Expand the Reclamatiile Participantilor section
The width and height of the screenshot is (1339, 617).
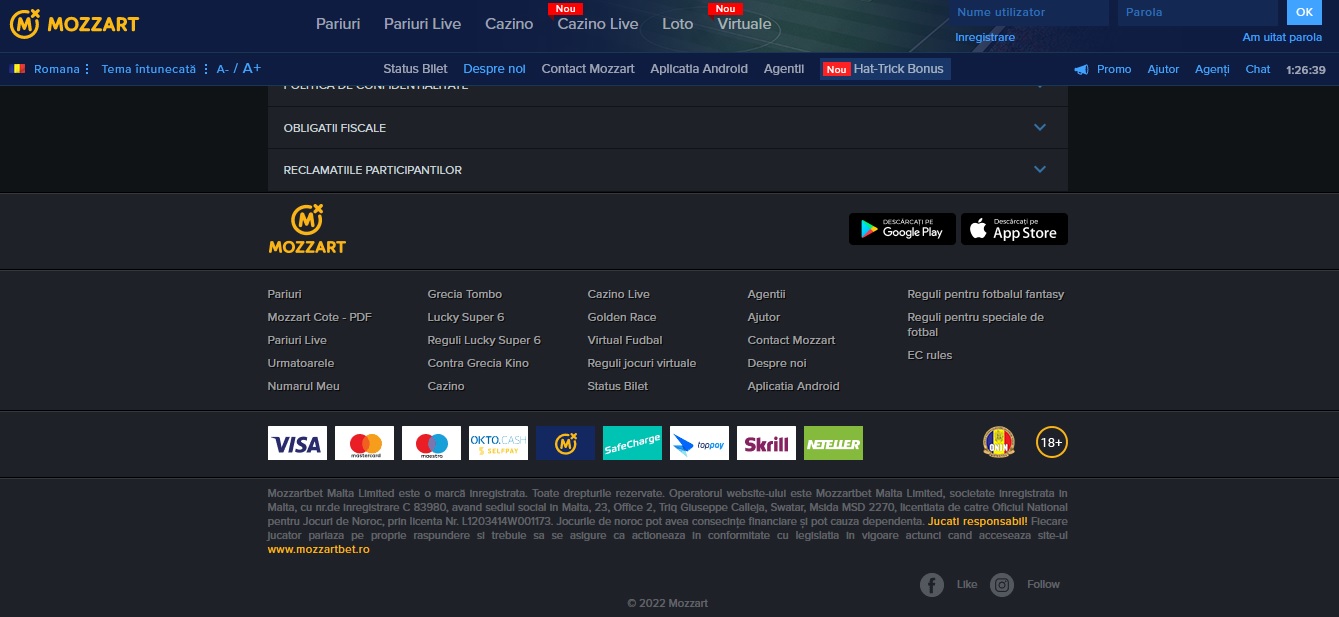point(668,170)
